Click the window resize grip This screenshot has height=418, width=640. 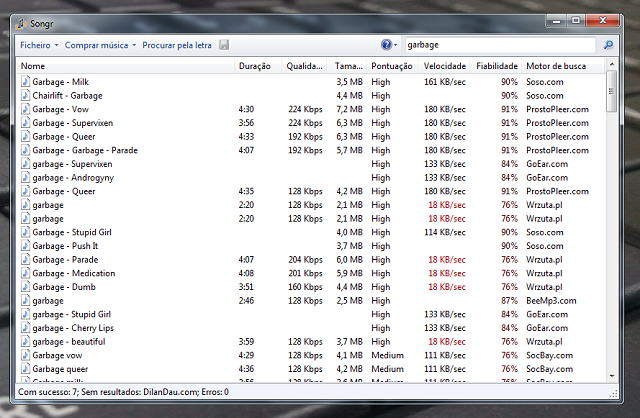[x=613, y=394]
